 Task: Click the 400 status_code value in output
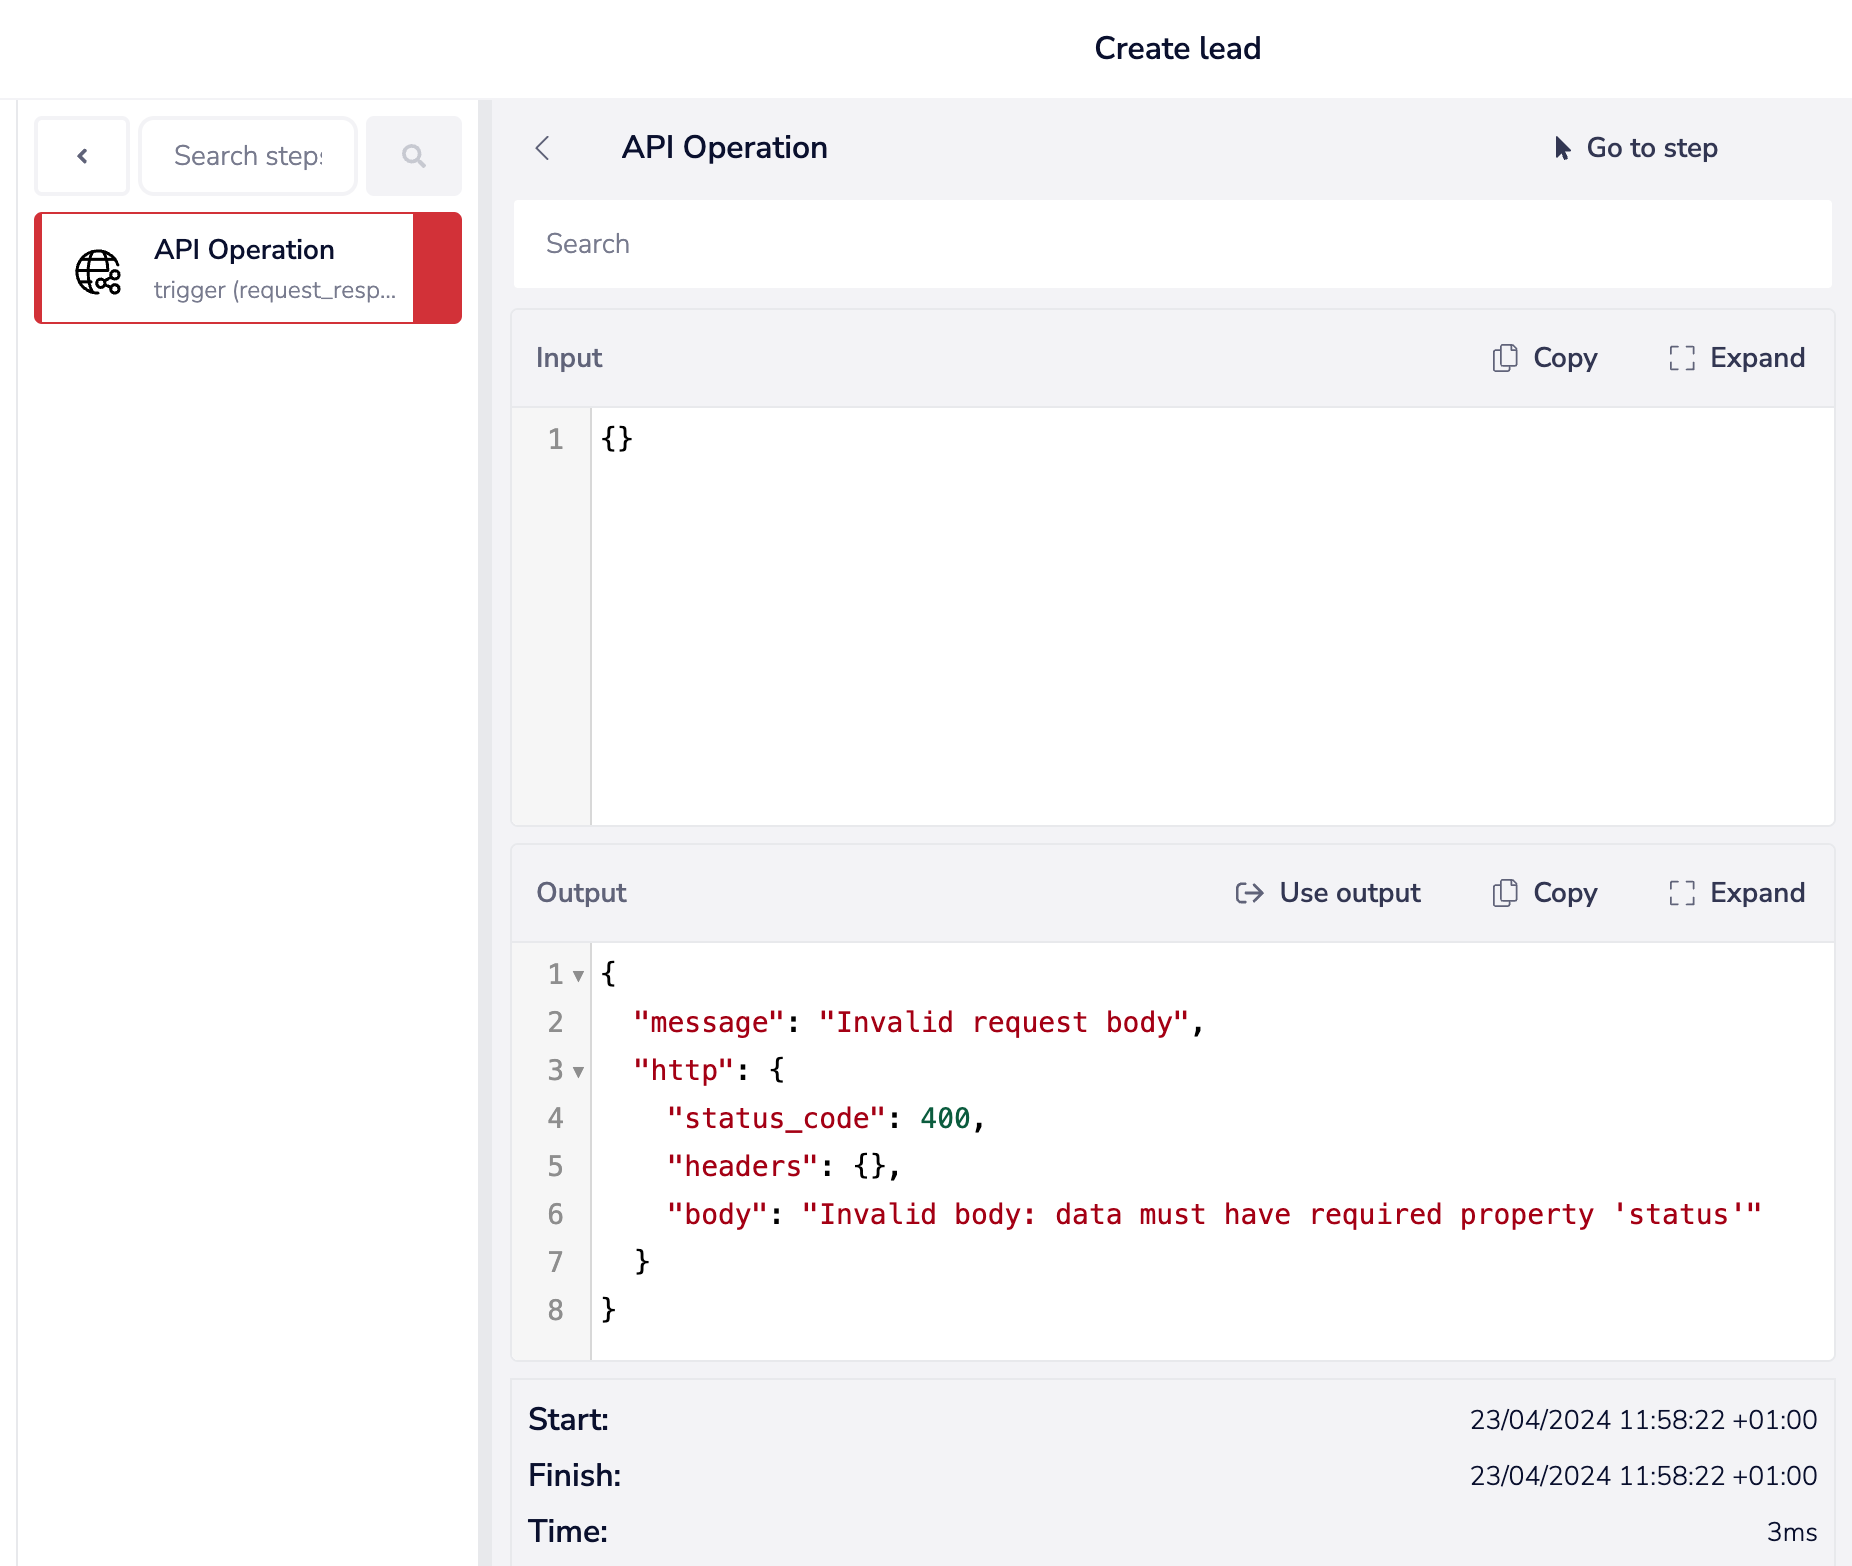coord(945,1118)
